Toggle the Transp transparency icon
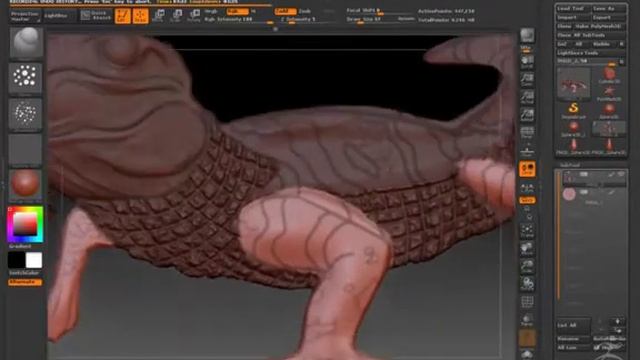The image size is (640, 360). (527, 320)
